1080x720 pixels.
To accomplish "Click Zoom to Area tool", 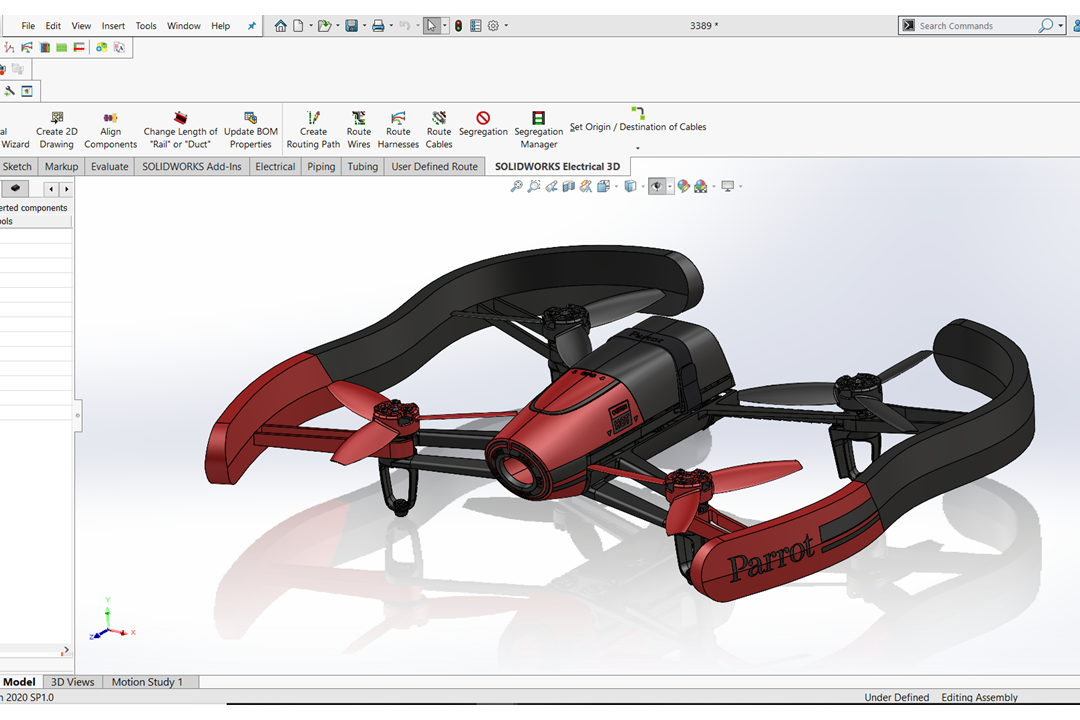I will coord(534,186).
